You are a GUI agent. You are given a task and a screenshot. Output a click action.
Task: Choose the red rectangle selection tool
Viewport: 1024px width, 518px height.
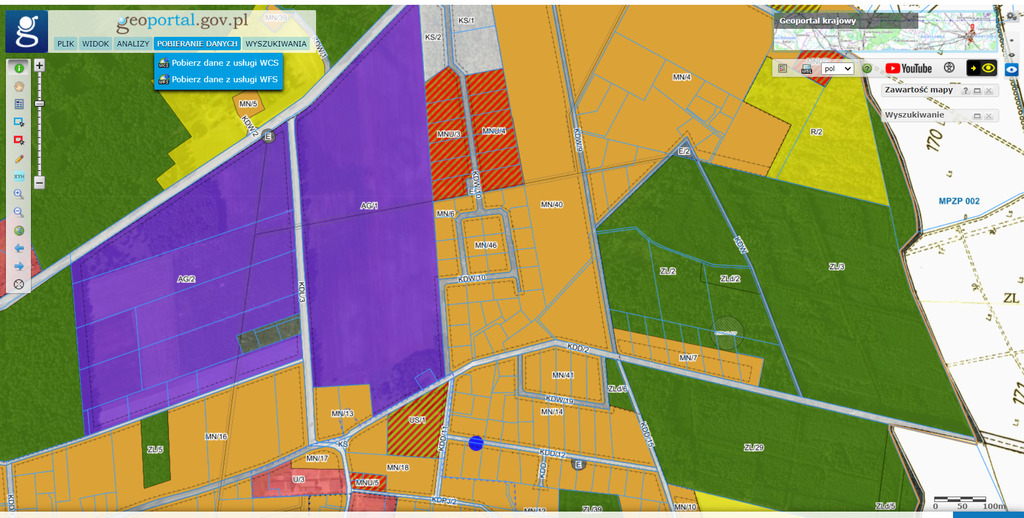pyautogui.click(x=19, y=140)
